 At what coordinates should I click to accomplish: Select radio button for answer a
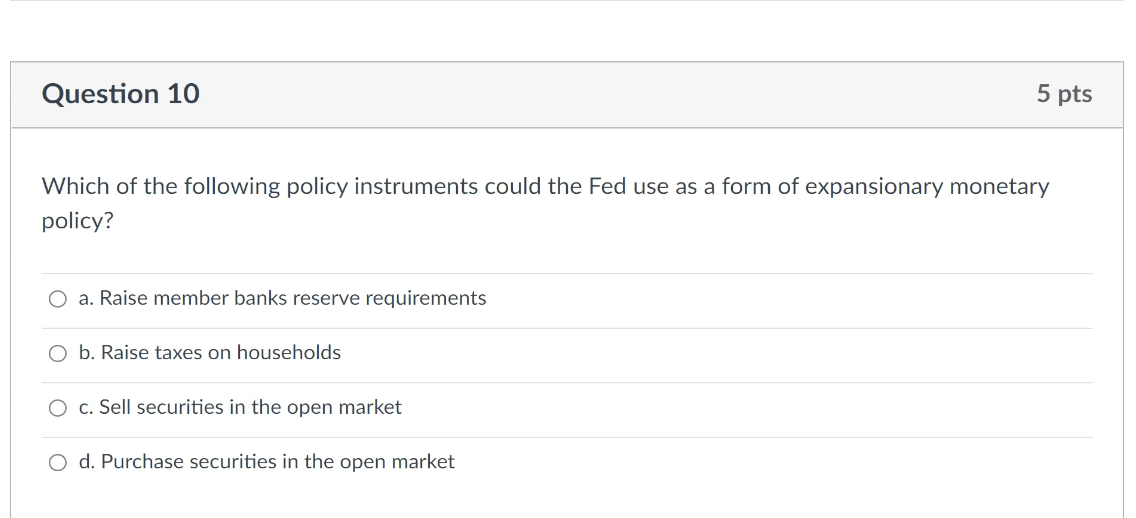tap(59, 299)
